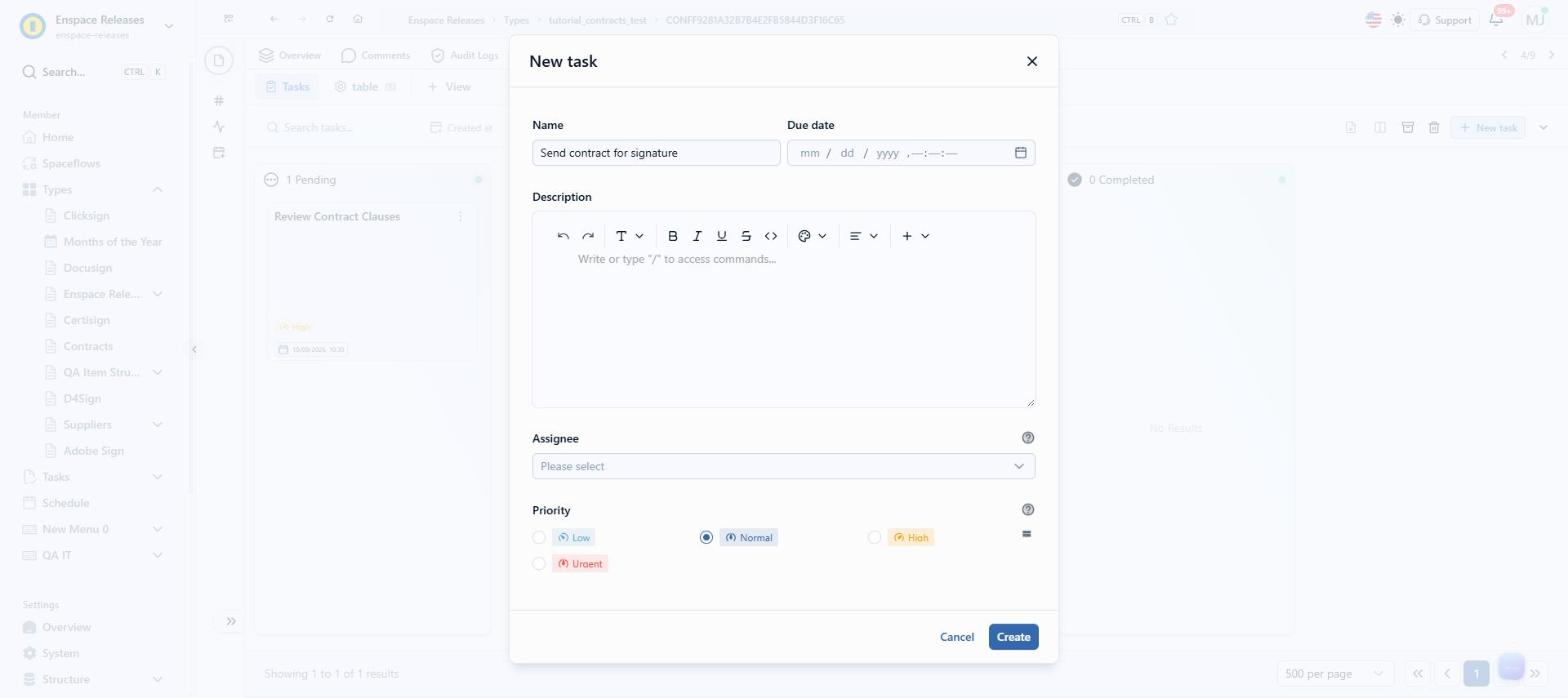Collapse the sidebar with the arrow handle
This screenshot has height=698, width=1568.
(194, 349)
